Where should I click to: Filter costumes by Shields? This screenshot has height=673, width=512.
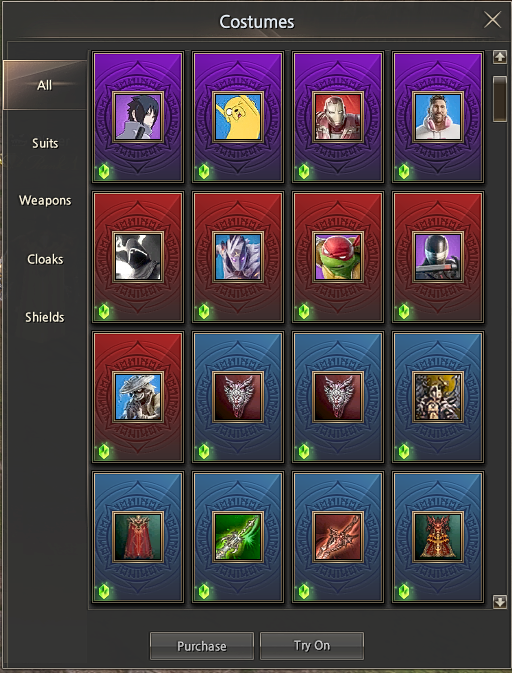[45, 317]
